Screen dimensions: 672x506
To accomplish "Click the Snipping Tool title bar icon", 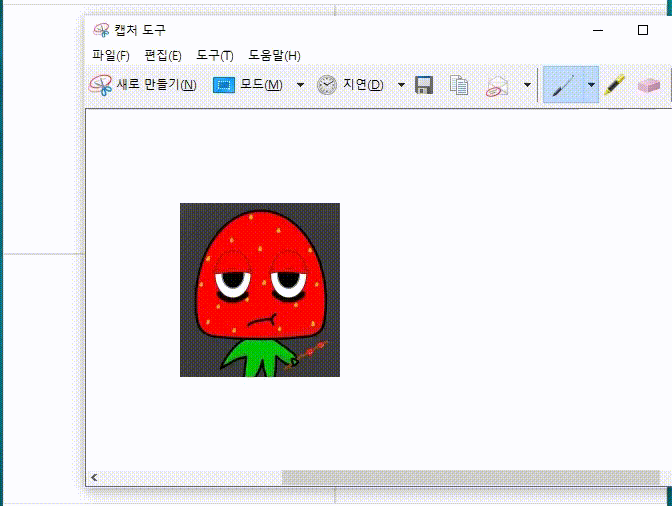I will pyautogui.click(x=102, y=30).
